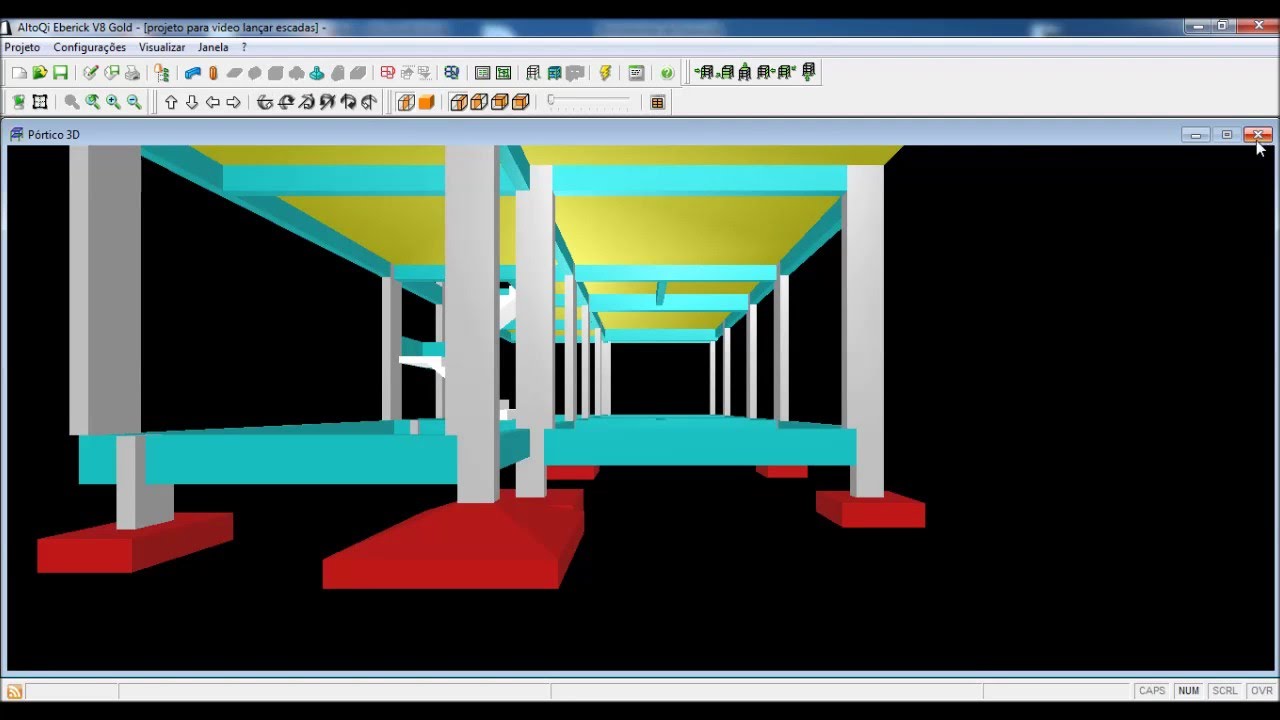
Task: Open help with green question mark icon
Action: 667,73
